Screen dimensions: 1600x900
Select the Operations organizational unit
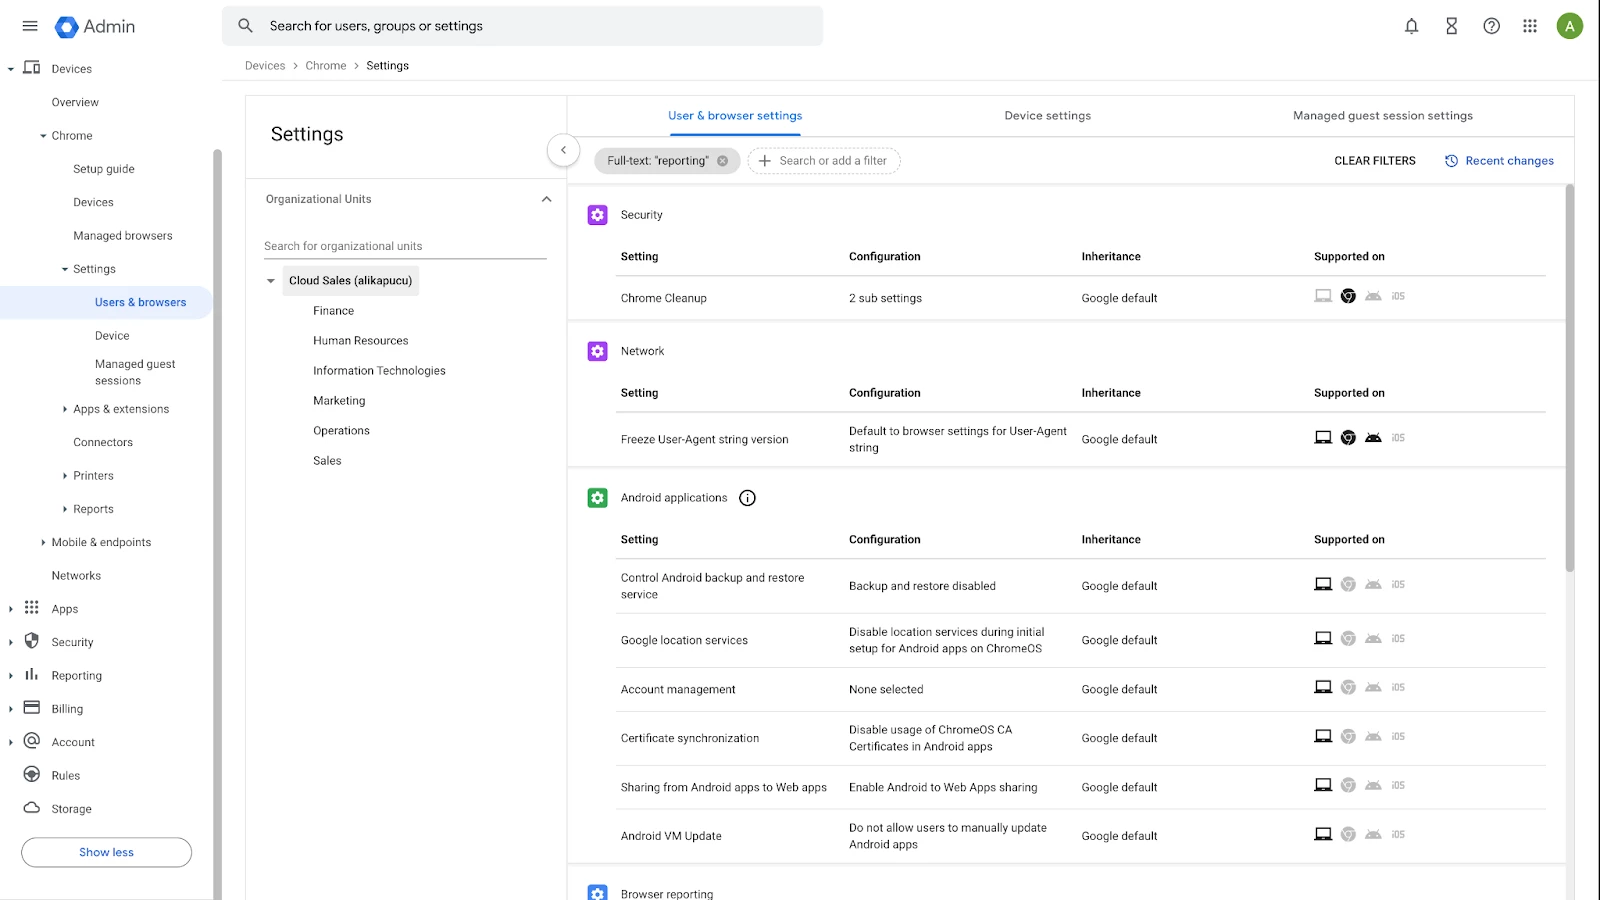[341, 431]
